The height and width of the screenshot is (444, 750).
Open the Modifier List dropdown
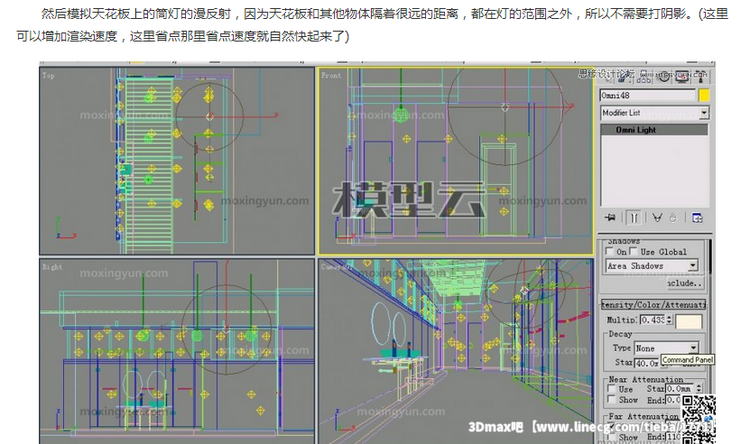click(655, 113)
